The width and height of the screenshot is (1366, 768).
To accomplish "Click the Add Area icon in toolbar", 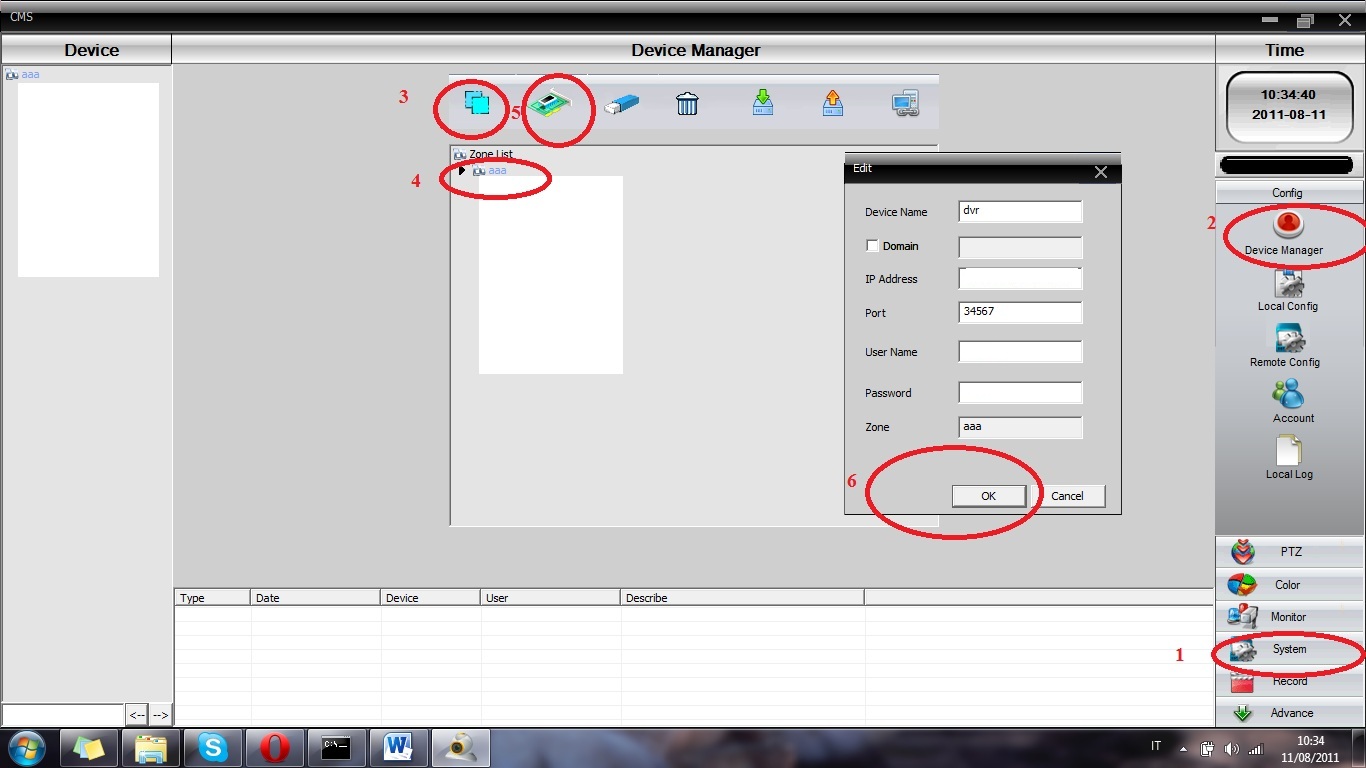I will [x=476, y=103].
